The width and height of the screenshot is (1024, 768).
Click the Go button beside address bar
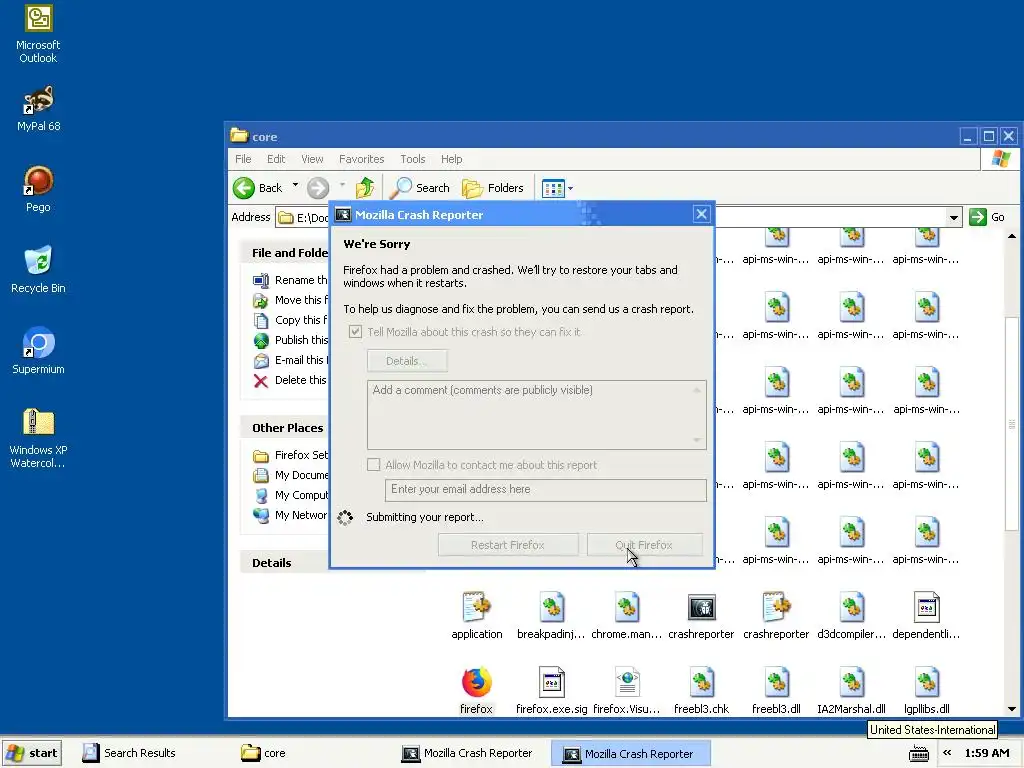pyautogui.click(x=987, y=217)
